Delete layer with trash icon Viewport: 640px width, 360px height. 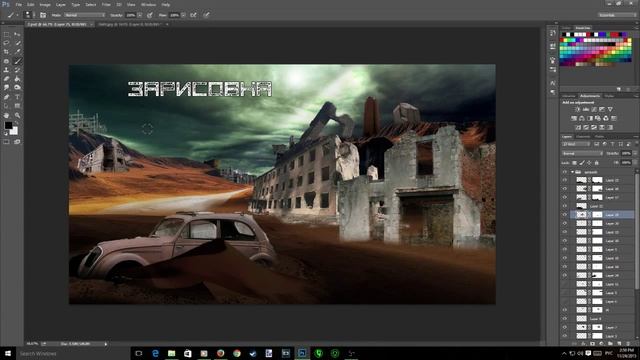[x=628, y=344]
